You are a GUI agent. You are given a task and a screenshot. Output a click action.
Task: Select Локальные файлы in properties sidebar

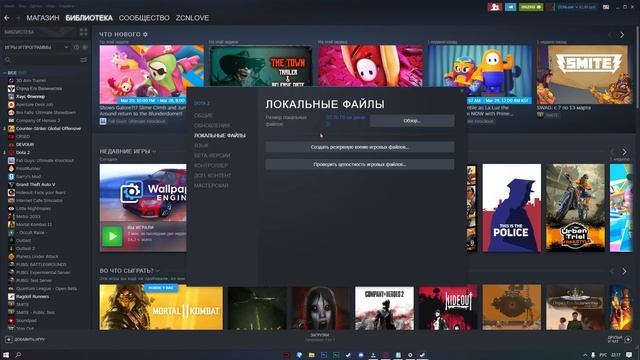pos(220,136)
